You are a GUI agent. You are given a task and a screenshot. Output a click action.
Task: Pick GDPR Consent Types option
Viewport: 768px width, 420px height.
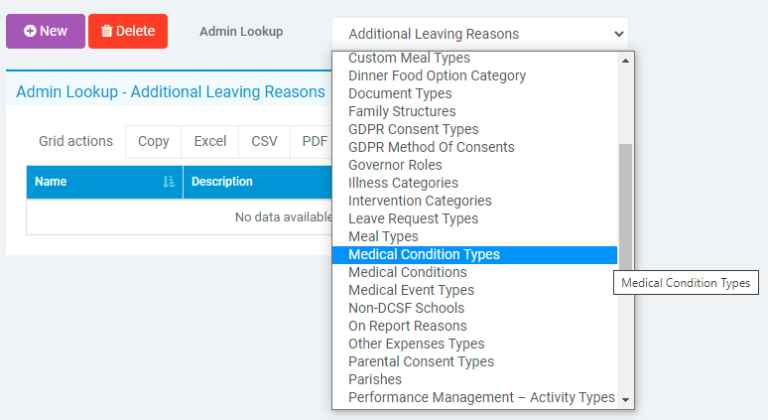click(413, 130)
